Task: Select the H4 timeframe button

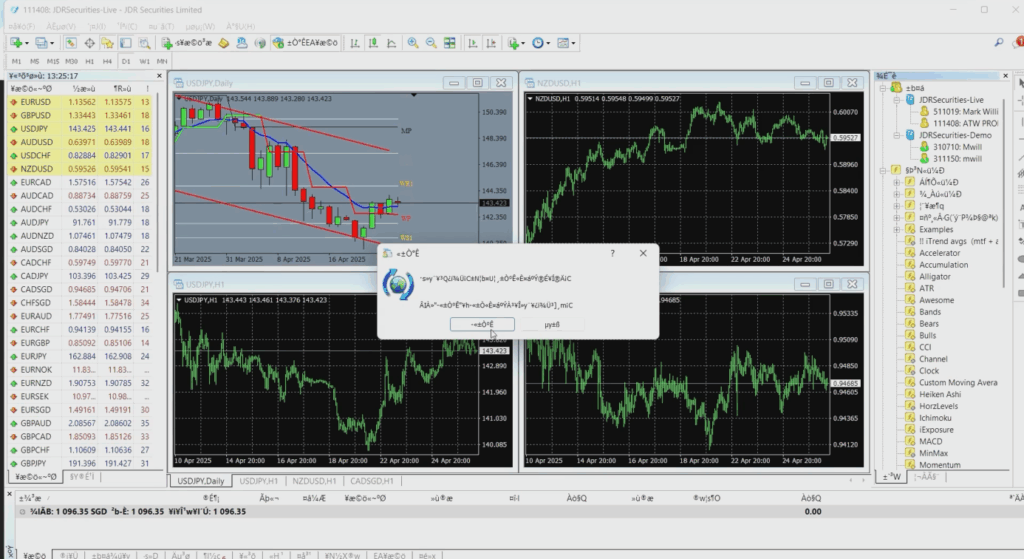Action: coord(107,61)
